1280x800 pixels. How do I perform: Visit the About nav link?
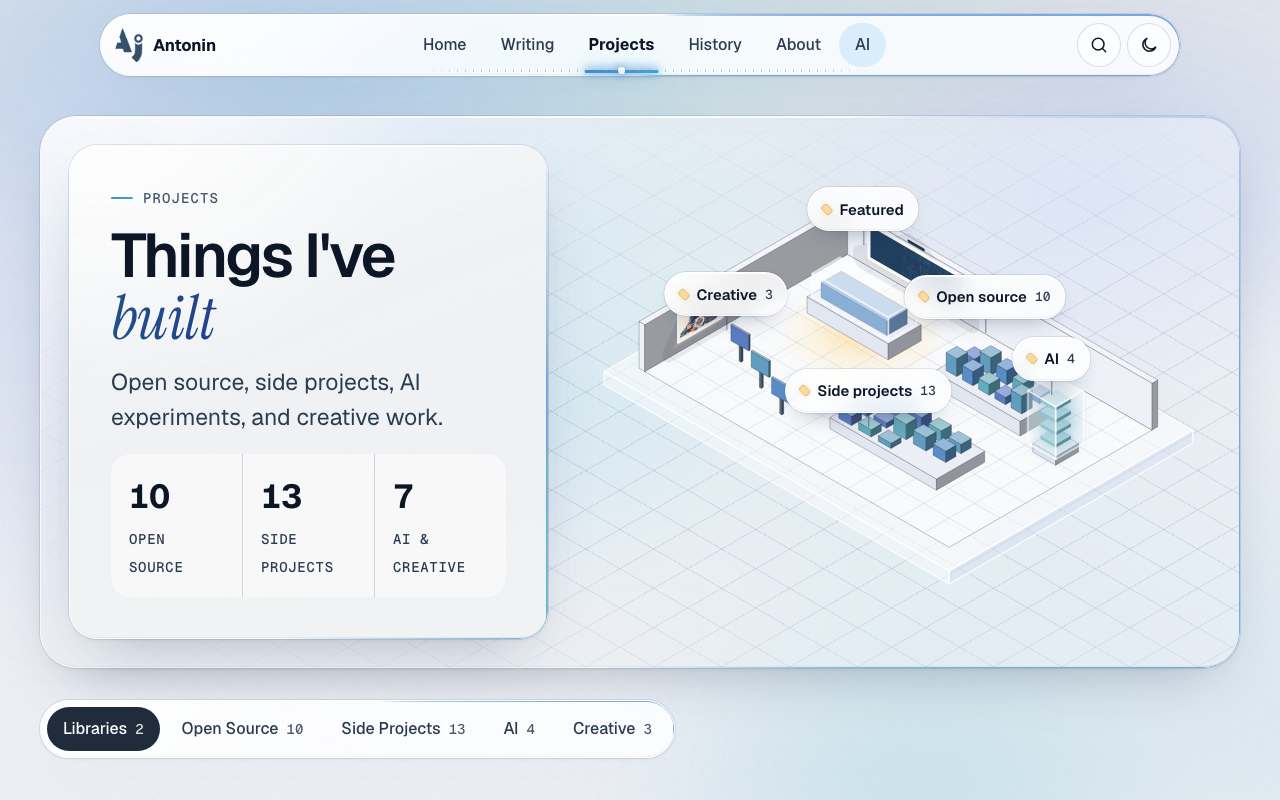[798, 45]
